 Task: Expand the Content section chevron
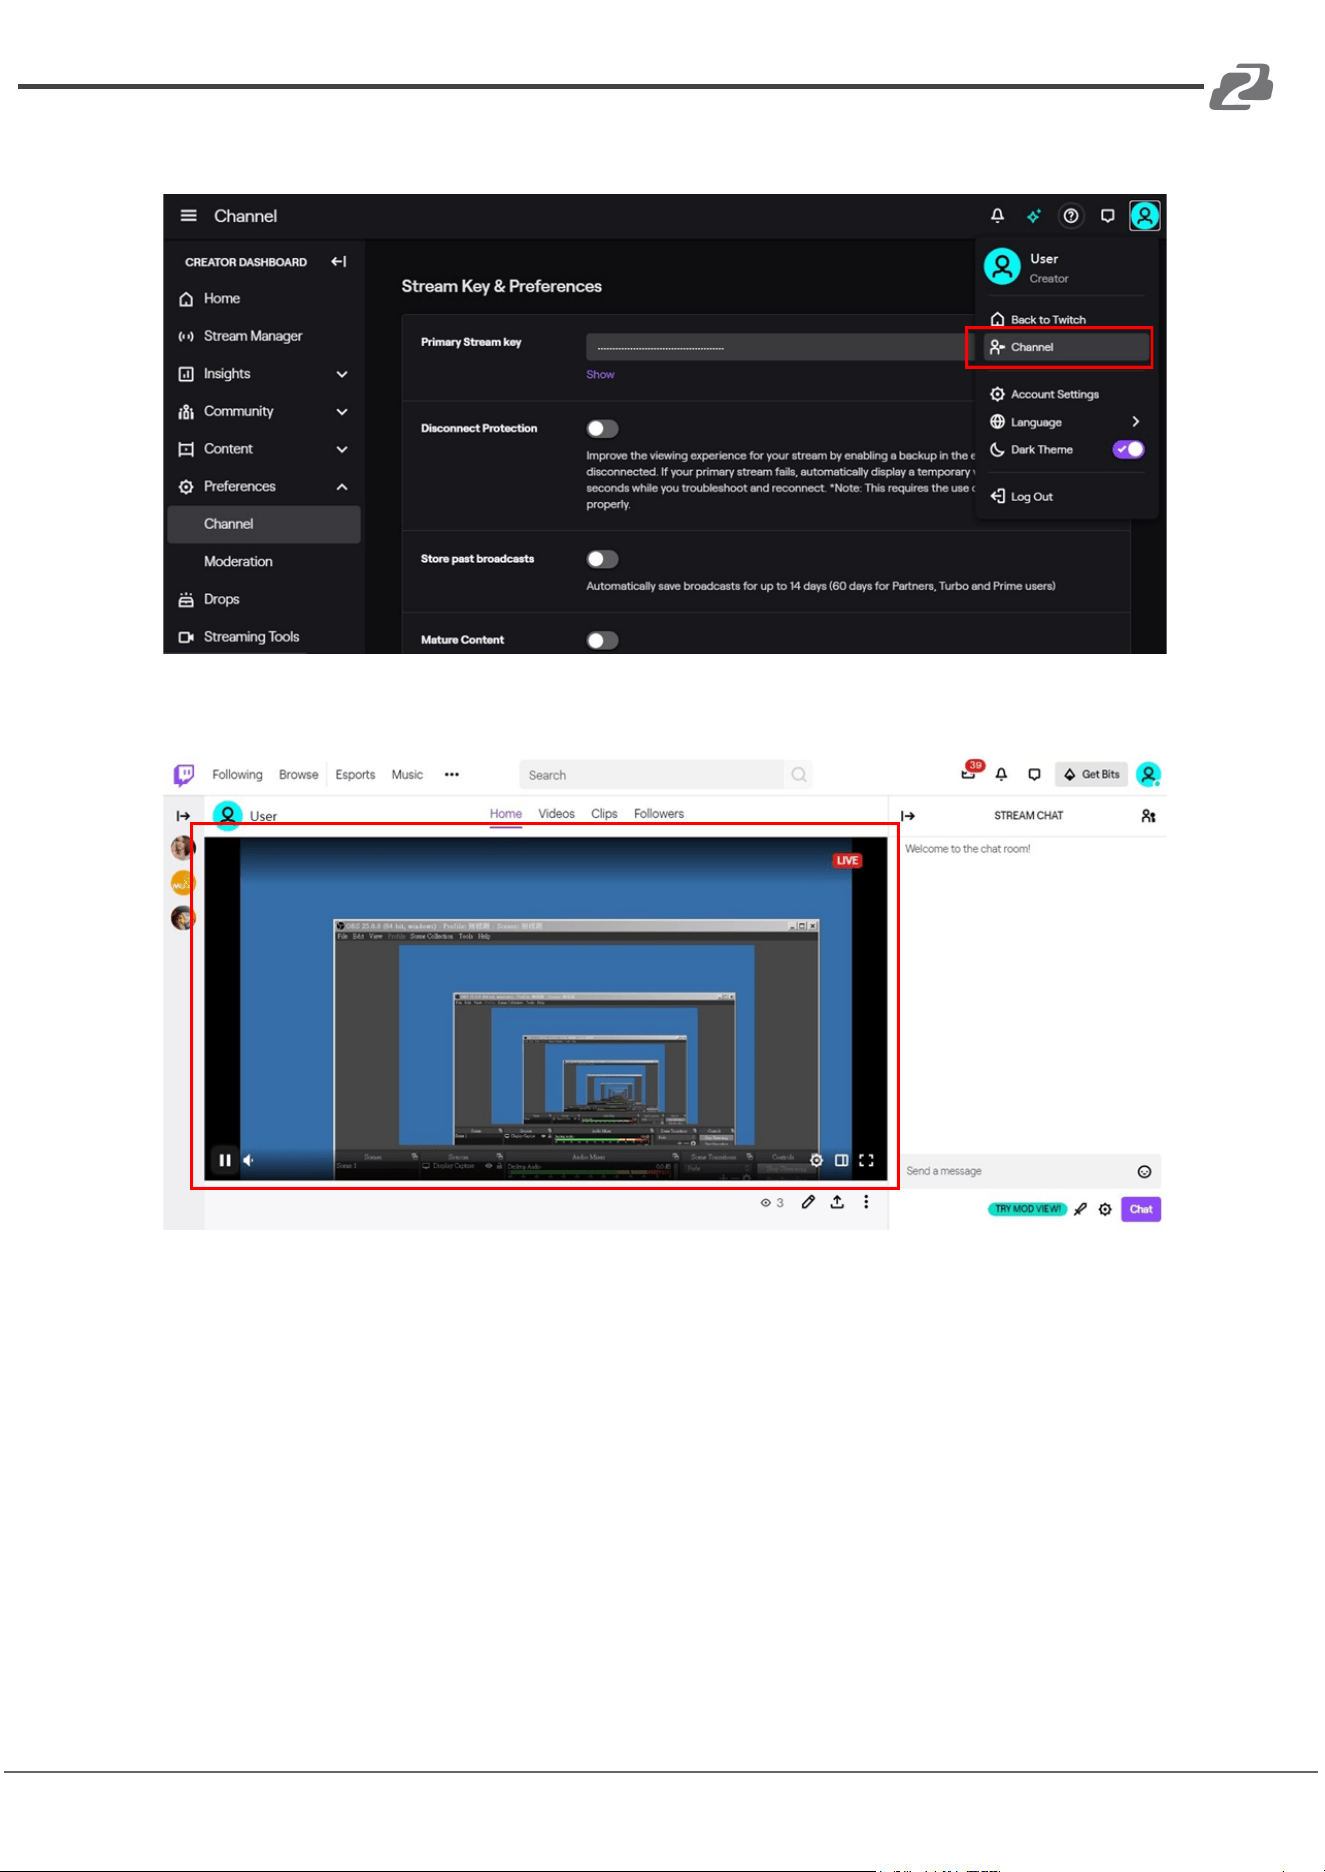pos(342,450)
